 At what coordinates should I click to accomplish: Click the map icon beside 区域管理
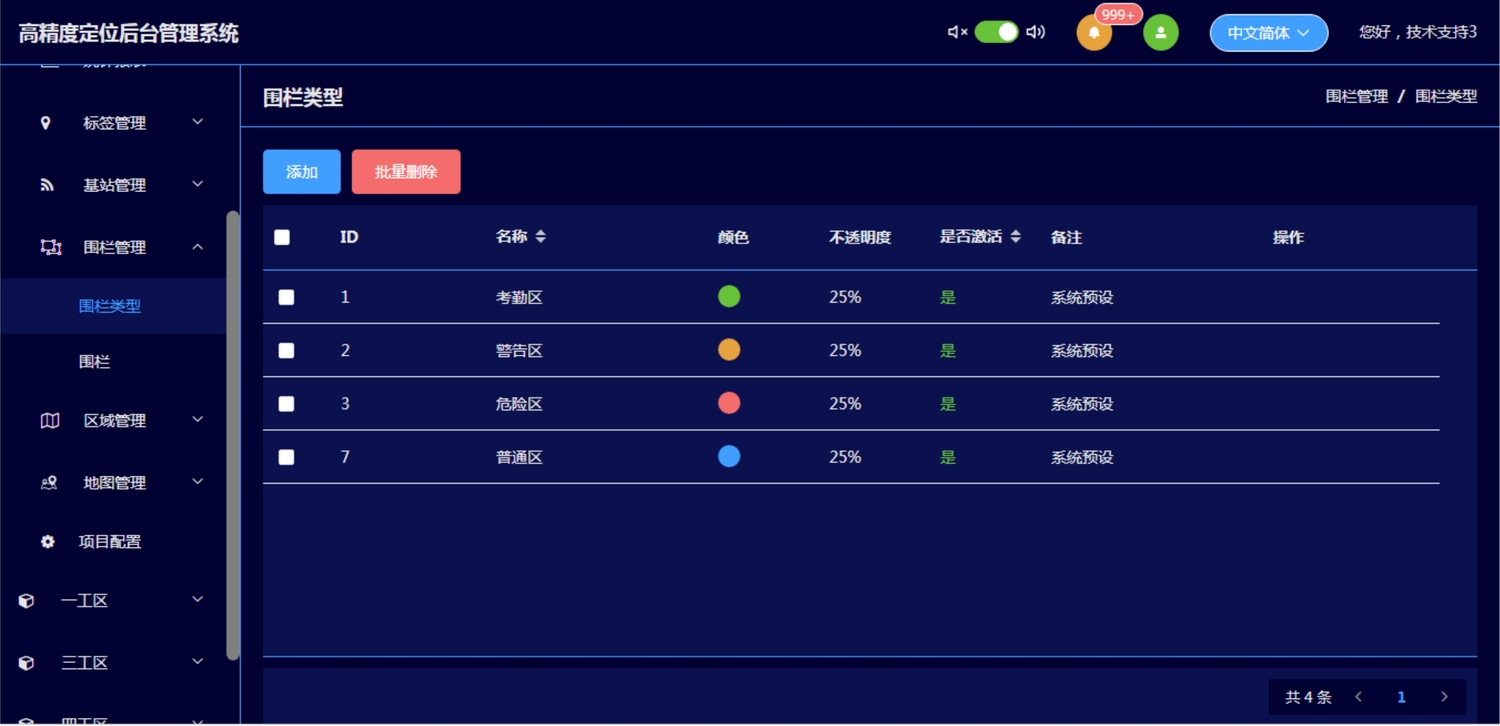(x=50, y=421)
